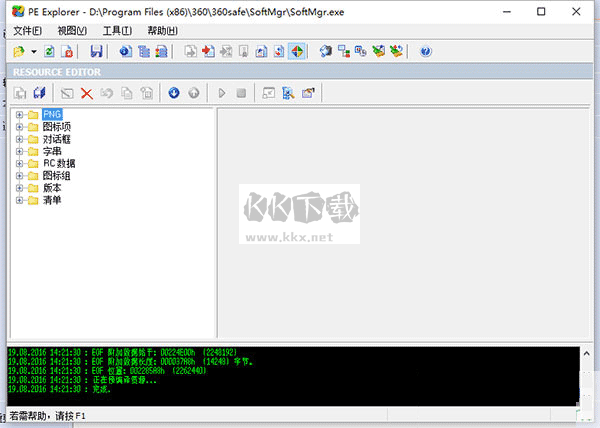Screen dimensions: 600x428
Task: Click the stop square button
Action: (241, 93)
